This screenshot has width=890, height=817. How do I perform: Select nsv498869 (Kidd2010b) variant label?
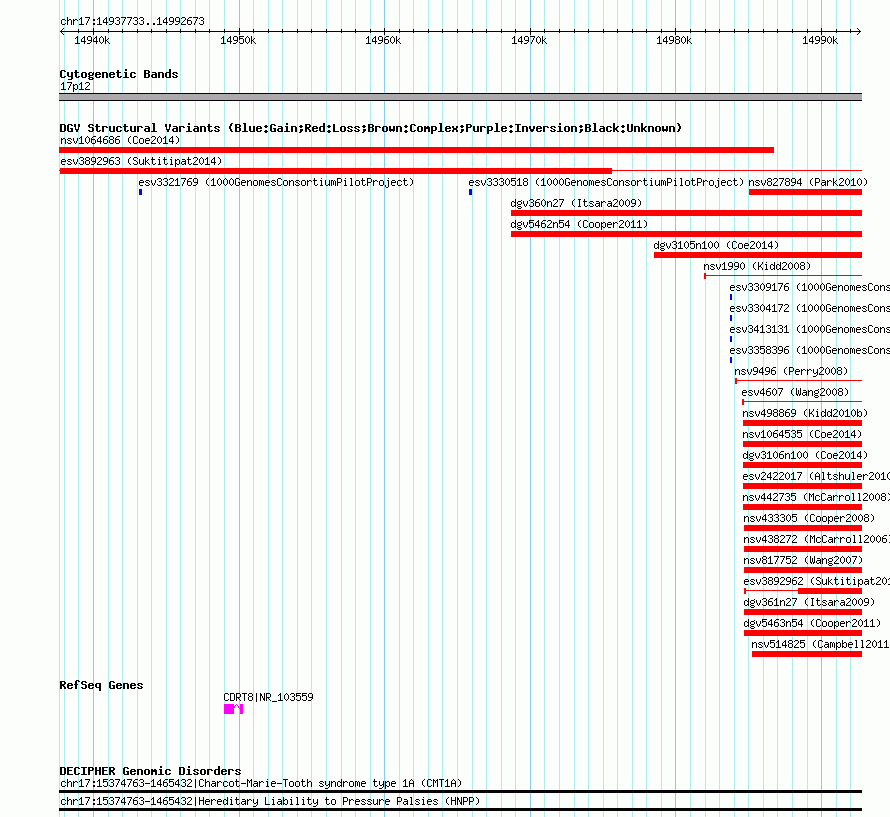pos(805,413)
